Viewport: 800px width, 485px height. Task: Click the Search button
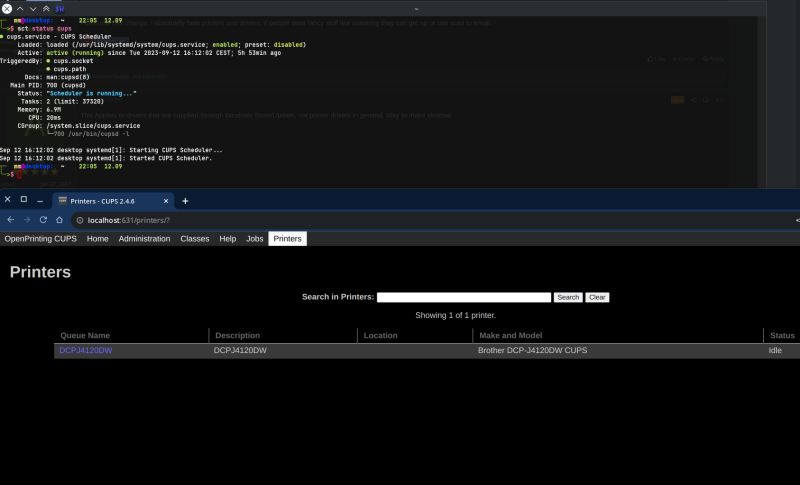[x=568, y=297]
